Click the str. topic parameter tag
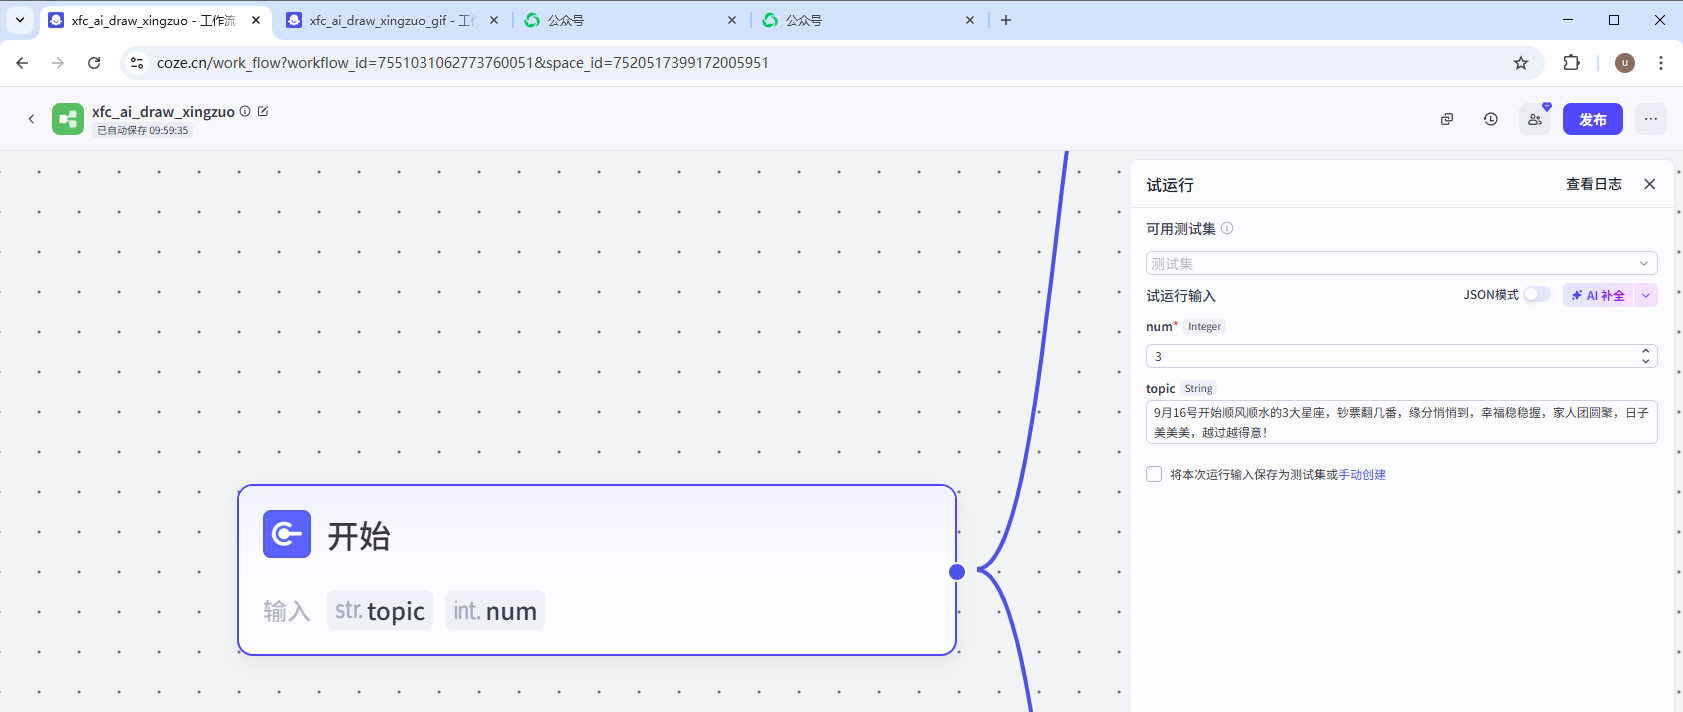This screenshot has width=1683, height=712. (380, 610)
